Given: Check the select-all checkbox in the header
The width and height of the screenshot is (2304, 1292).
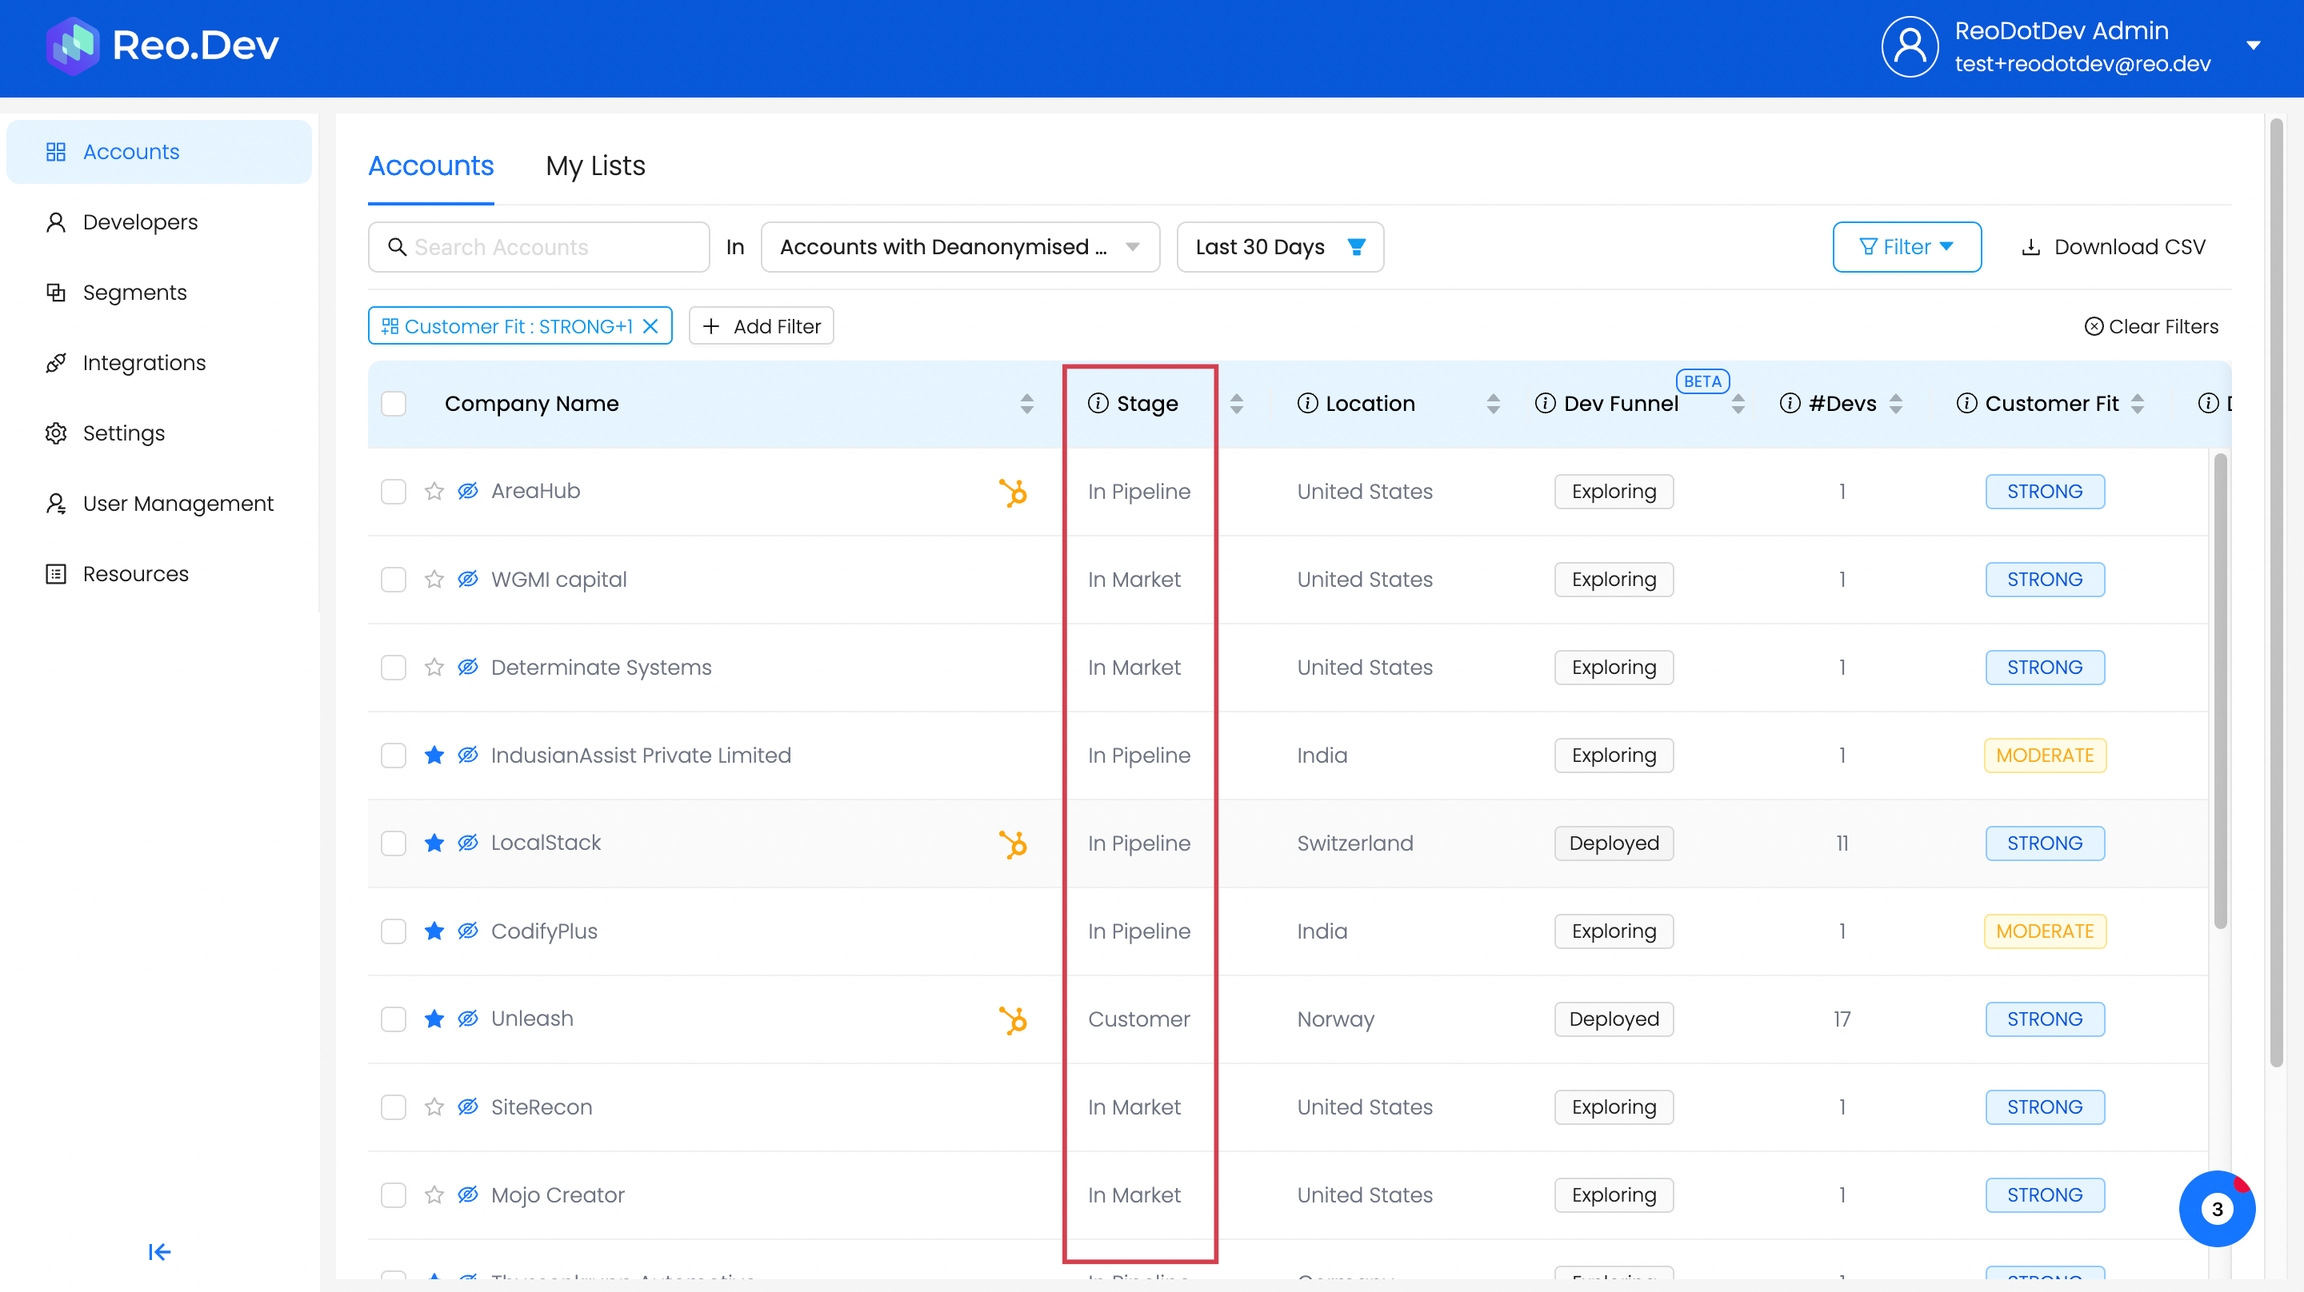Looking at the screenshot, I should point(394,403).
